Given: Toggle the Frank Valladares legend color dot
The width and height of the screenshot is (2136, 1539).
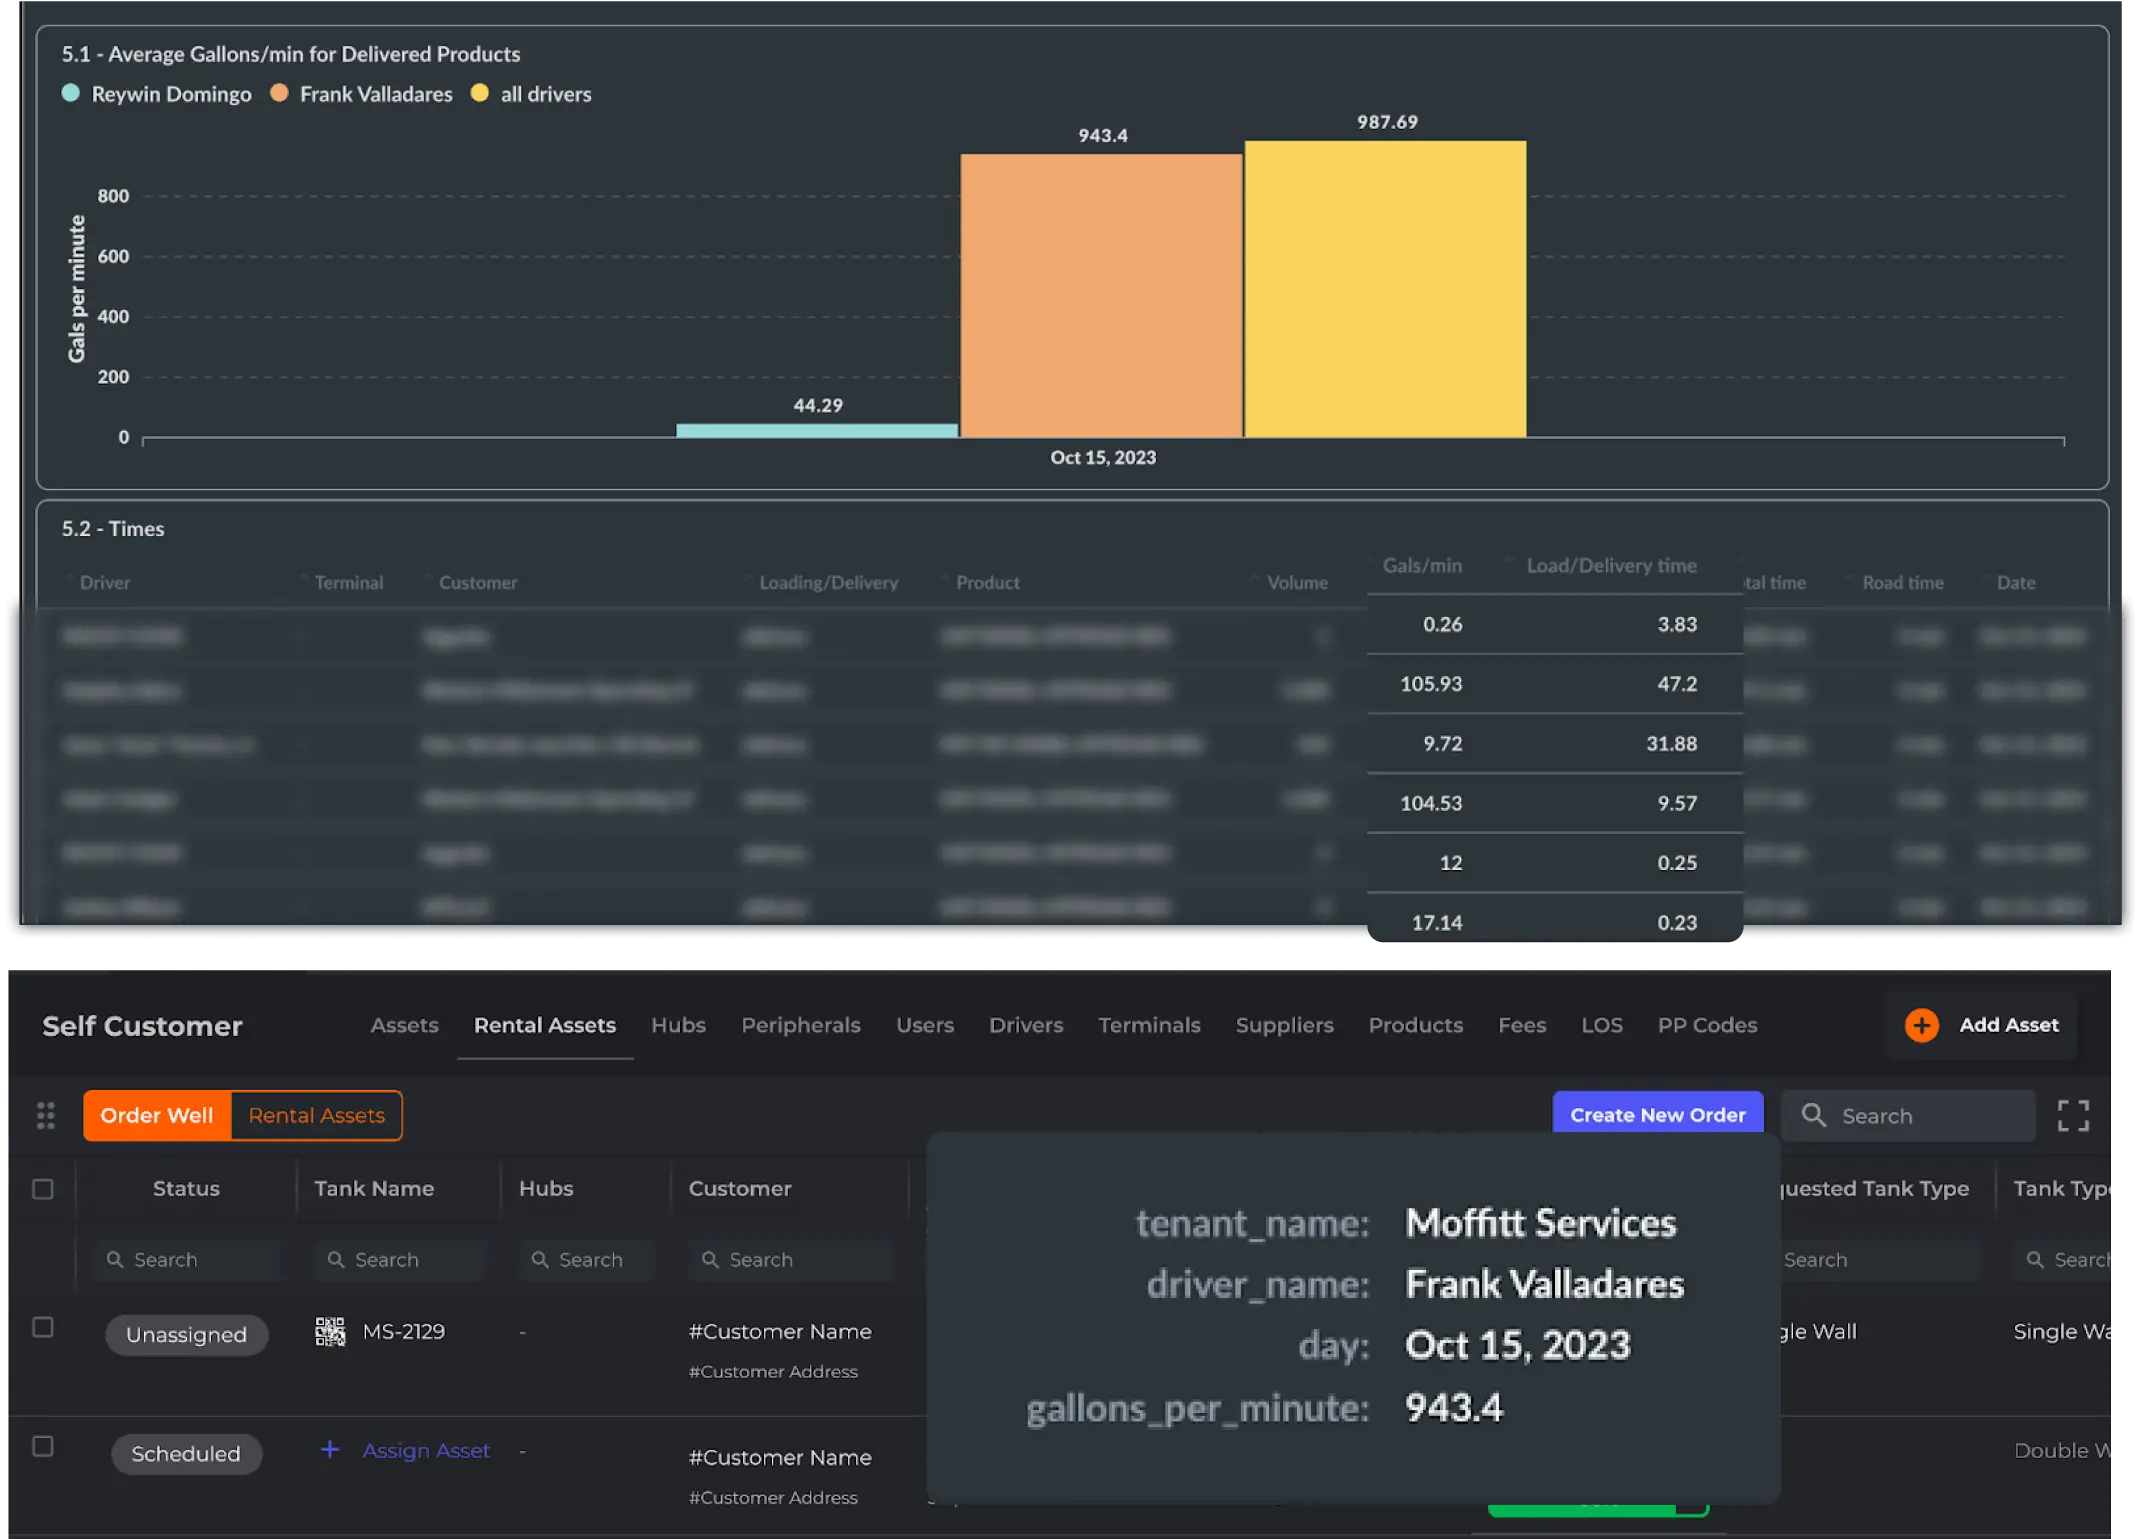Looking at the screenshot, I should (x=280, y=93).
